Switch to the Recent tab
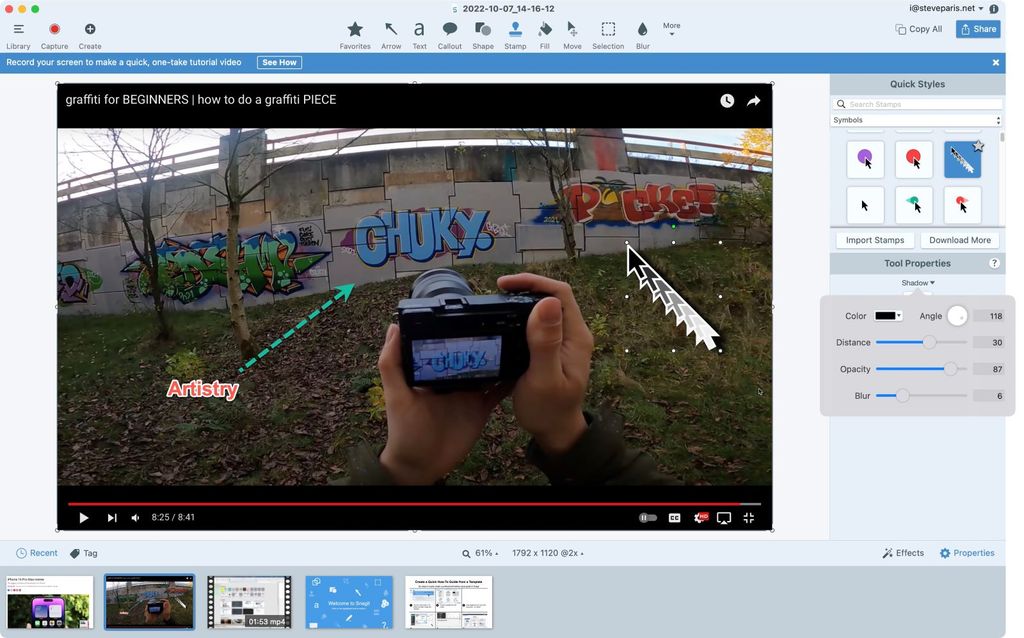 pyautogui.click(x=37, y=552)
